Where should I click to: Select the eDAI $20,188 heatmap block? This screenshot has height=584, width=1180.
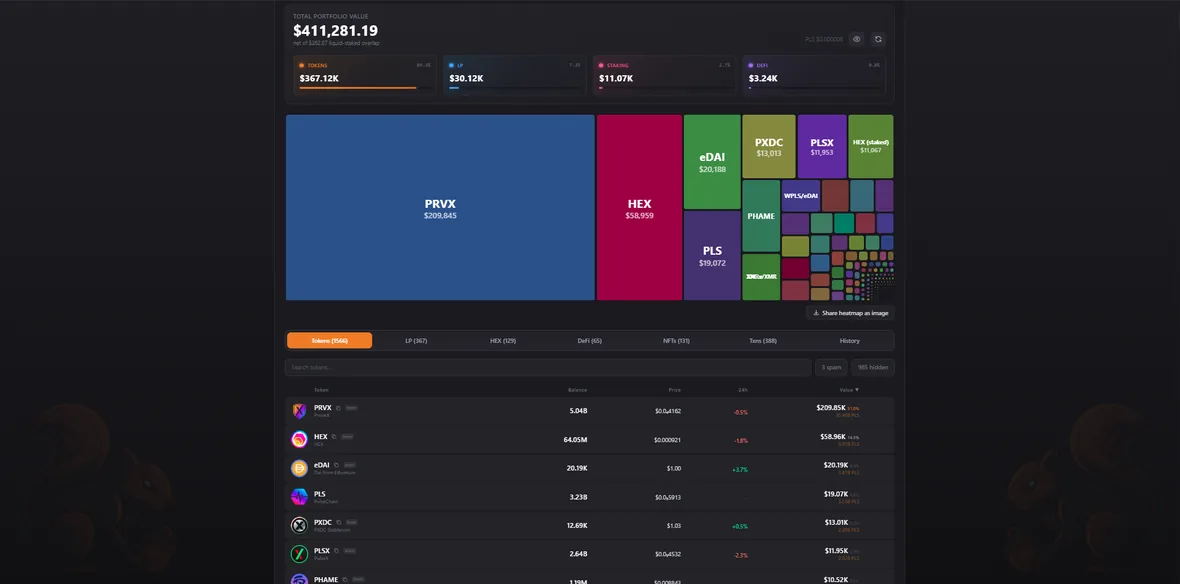(712, 162)
